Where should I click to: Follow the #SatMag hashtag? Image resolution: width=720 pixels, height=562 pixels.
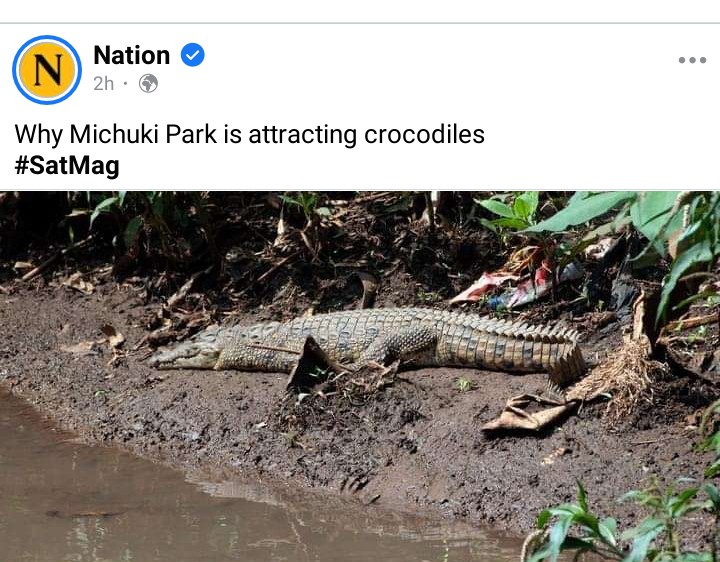click(x=67, y=166)
